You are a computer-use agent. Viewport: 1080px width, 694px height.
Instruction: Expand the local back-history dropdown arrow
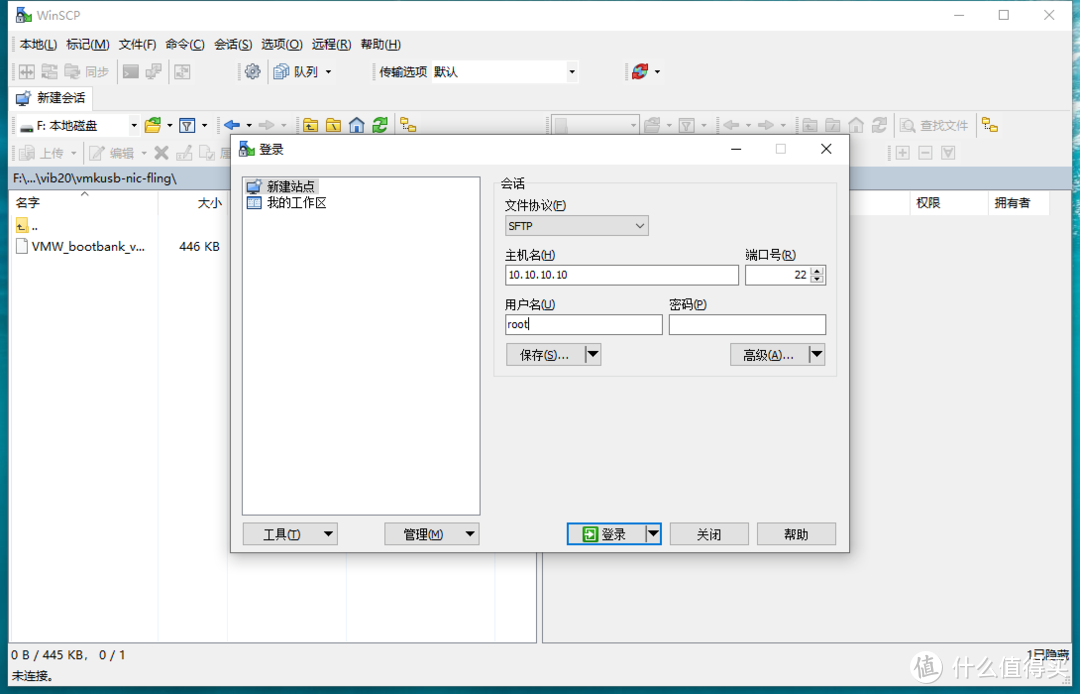coord(249,125)
